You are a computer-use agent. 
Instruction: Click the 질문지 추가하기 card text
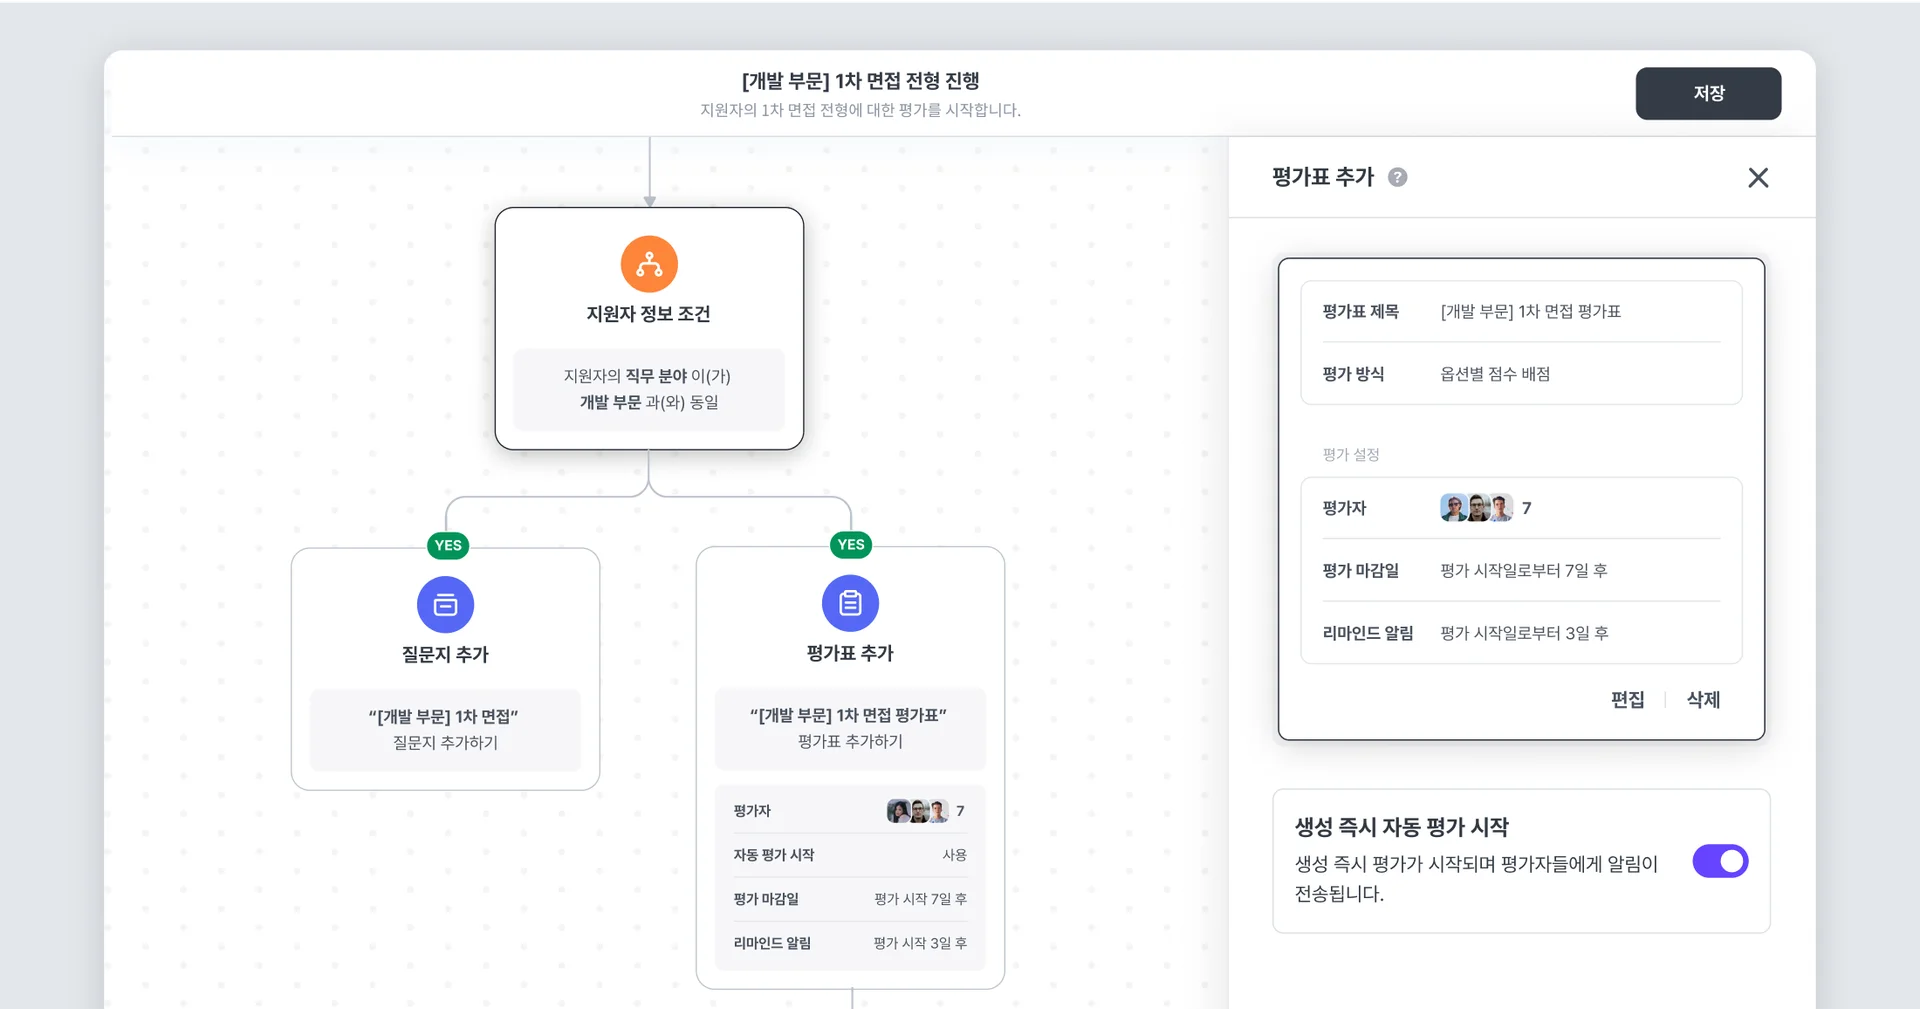pyautogui.click(x=445, y=742)
